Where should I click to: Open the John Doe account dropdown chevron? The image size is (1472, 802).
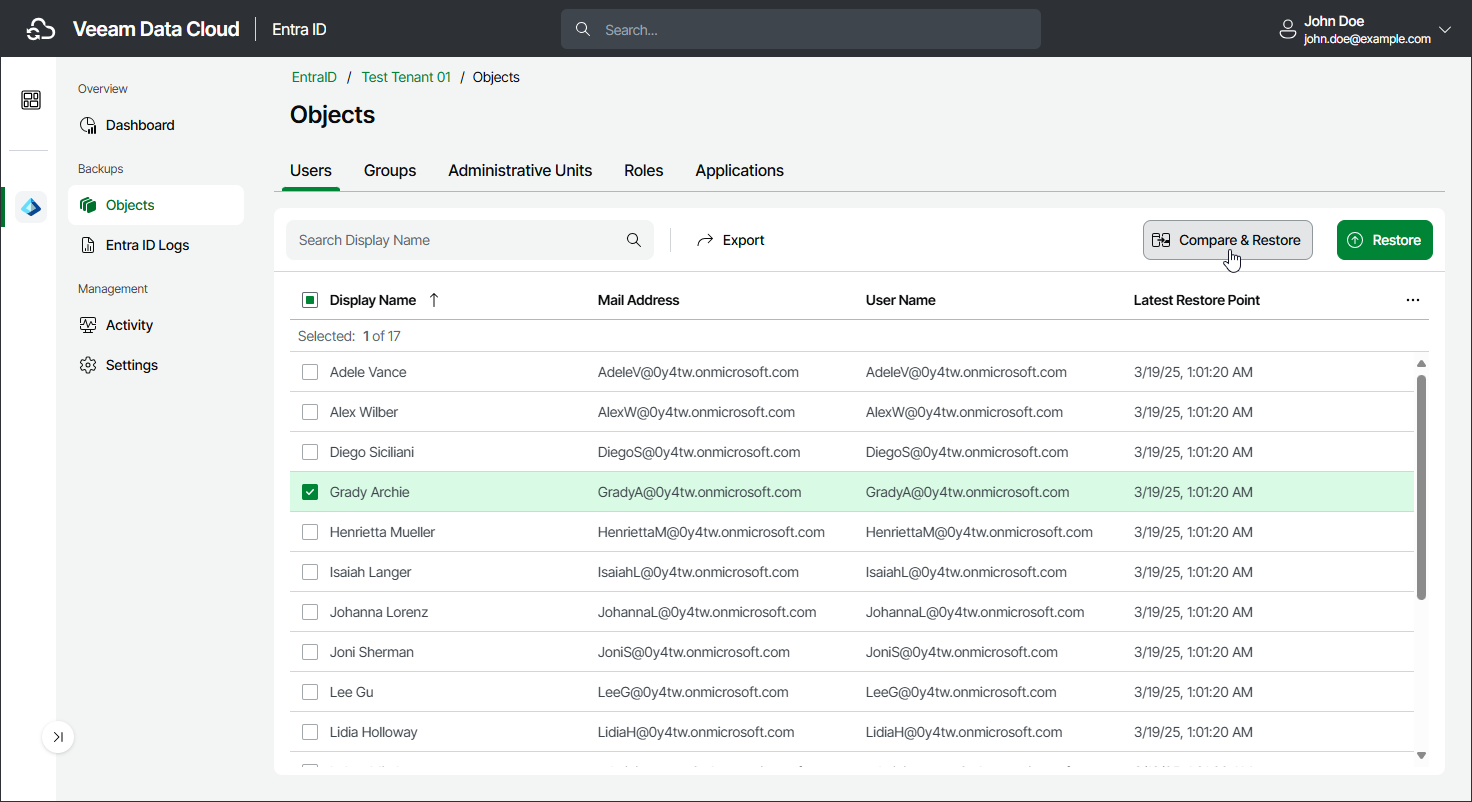1445,30
